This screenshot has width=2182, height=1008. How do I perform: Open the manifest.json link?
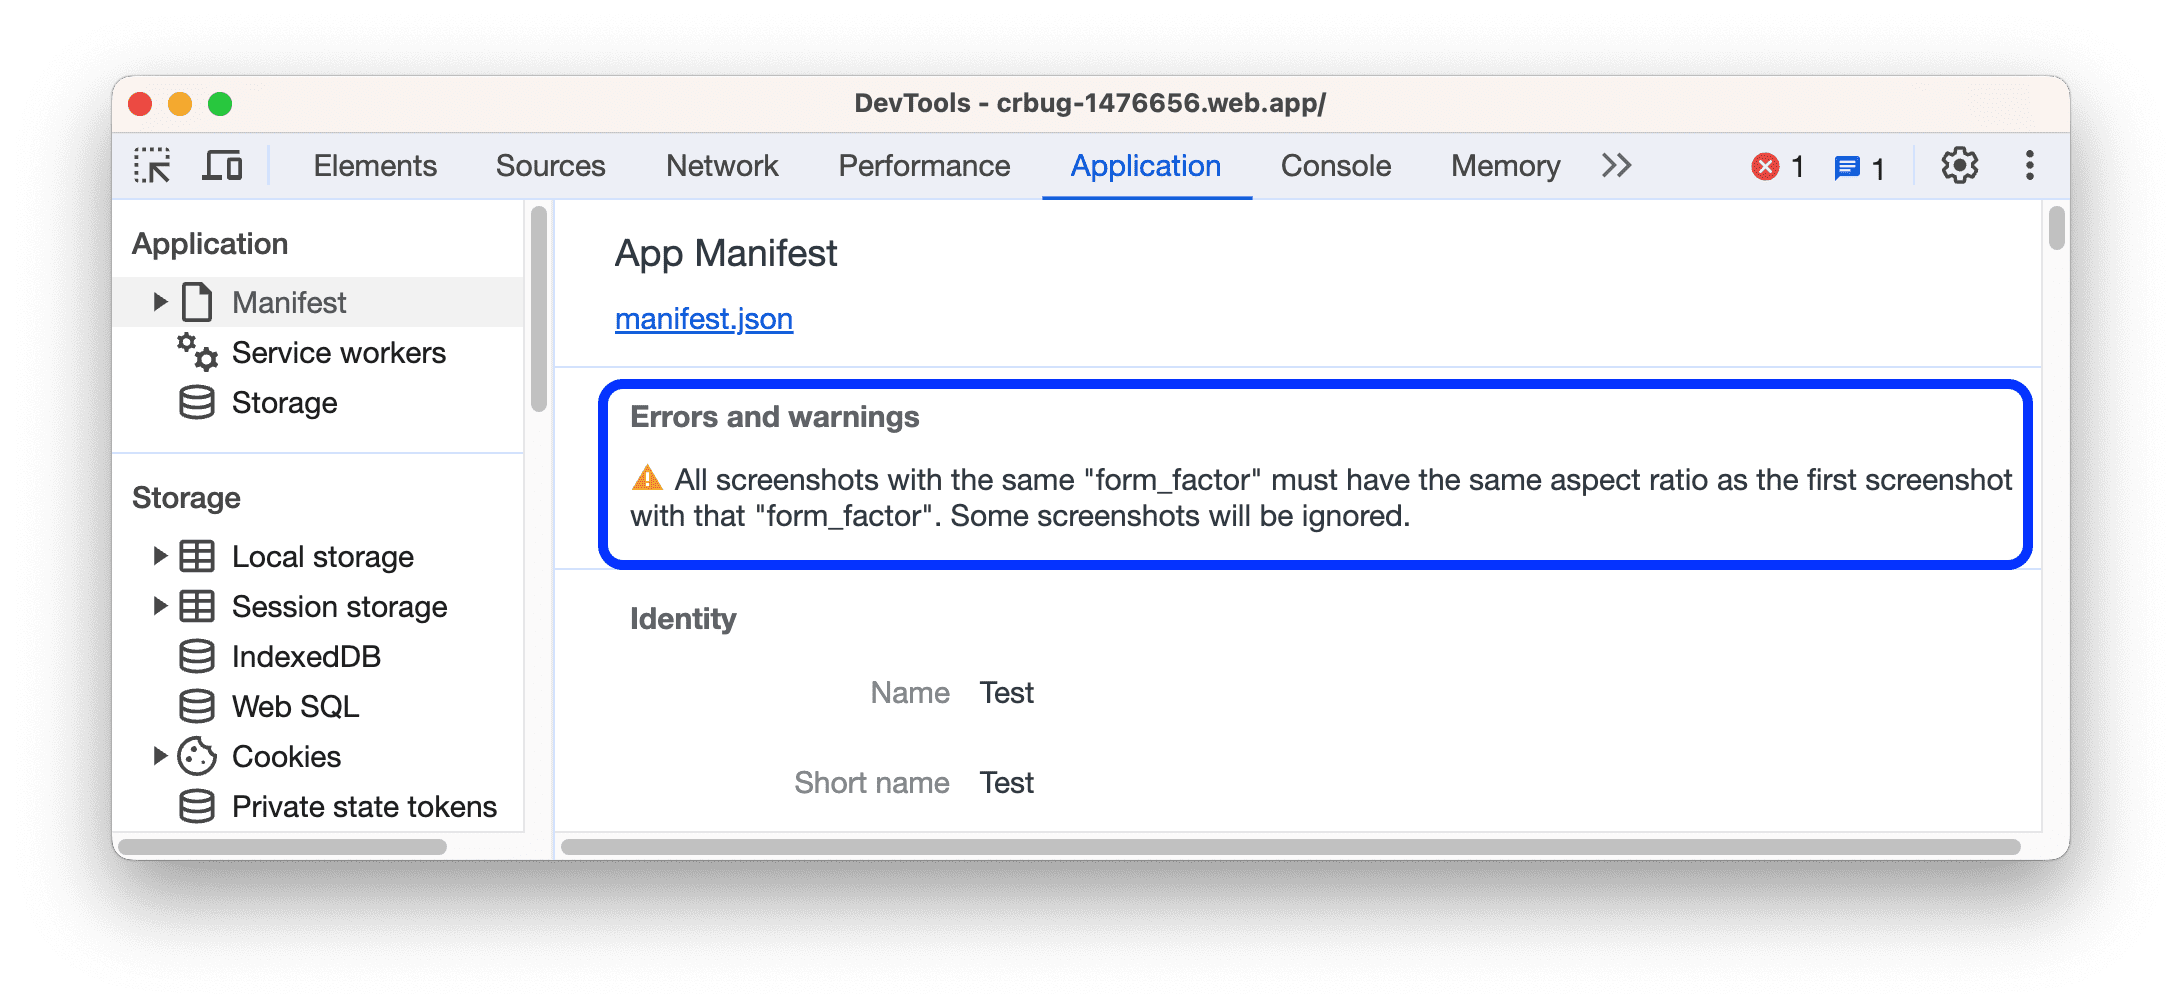(x=703, y=319)
